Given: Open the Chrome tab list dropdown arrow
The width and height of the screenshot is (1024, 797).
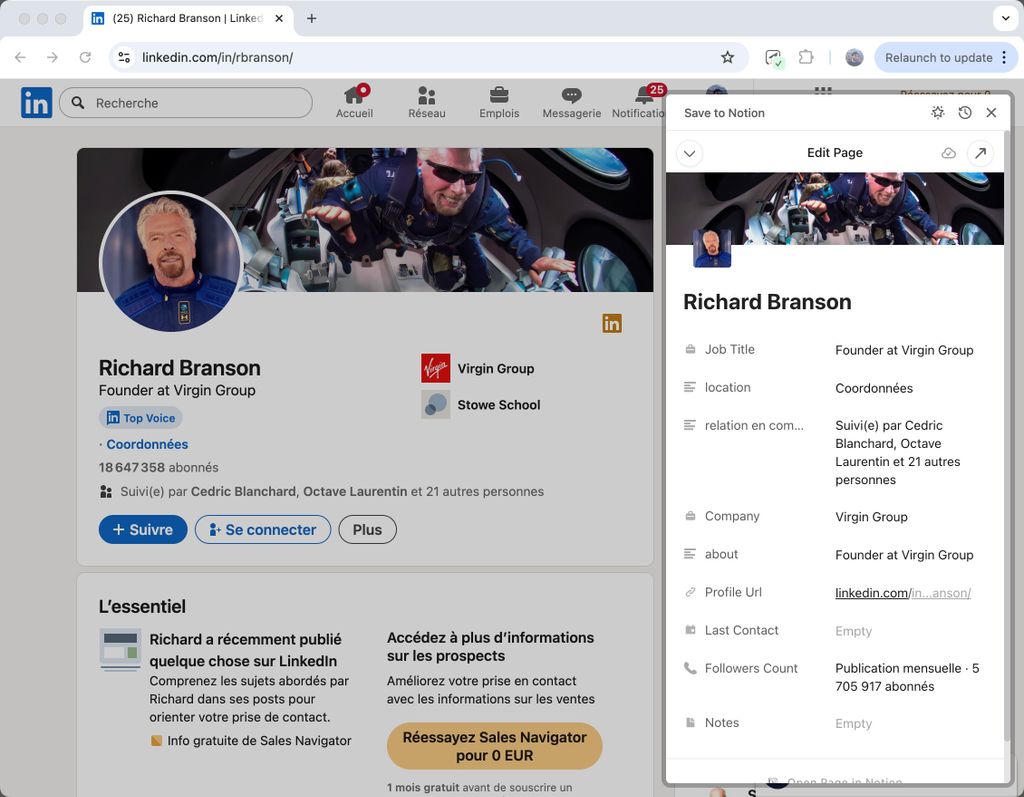Looking at the screenshot, I should click(x=1005, y=18).
